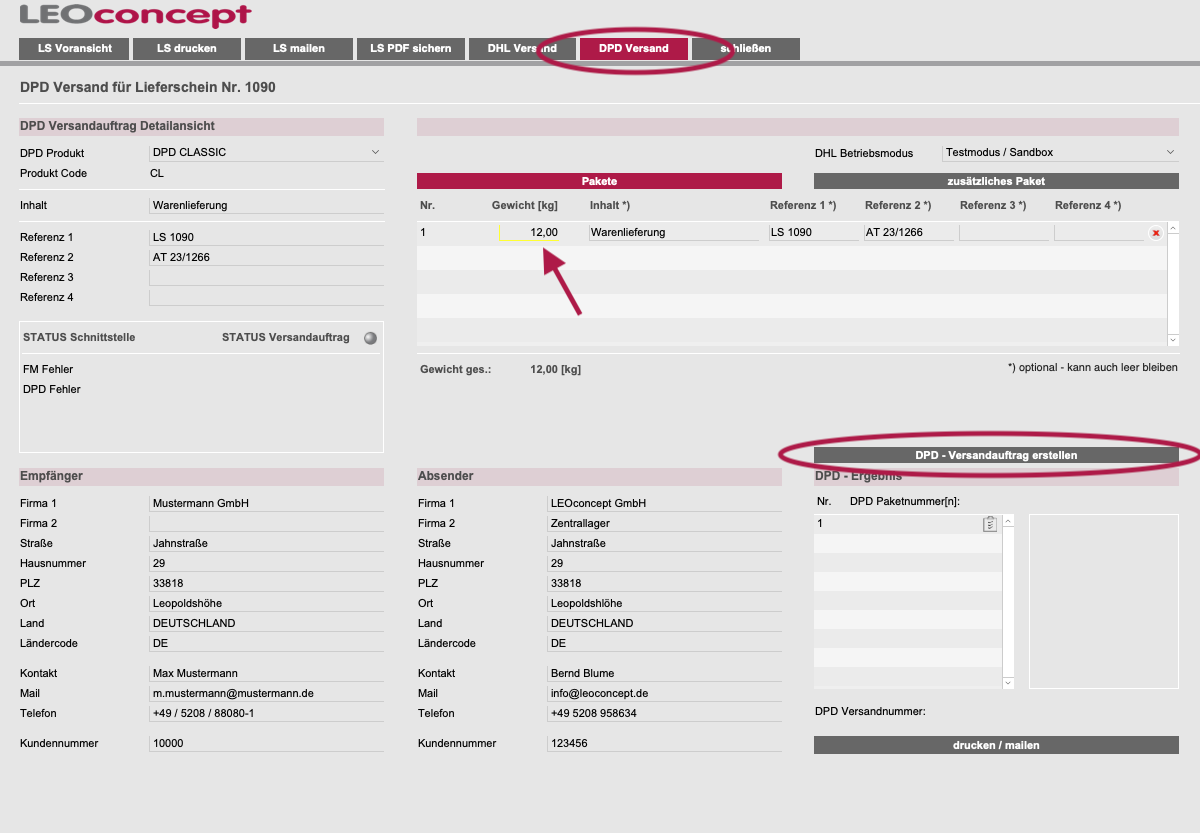Click the Empfänger Mail address field
Viewport: 1200px width, 833px height.
point(266,693)
